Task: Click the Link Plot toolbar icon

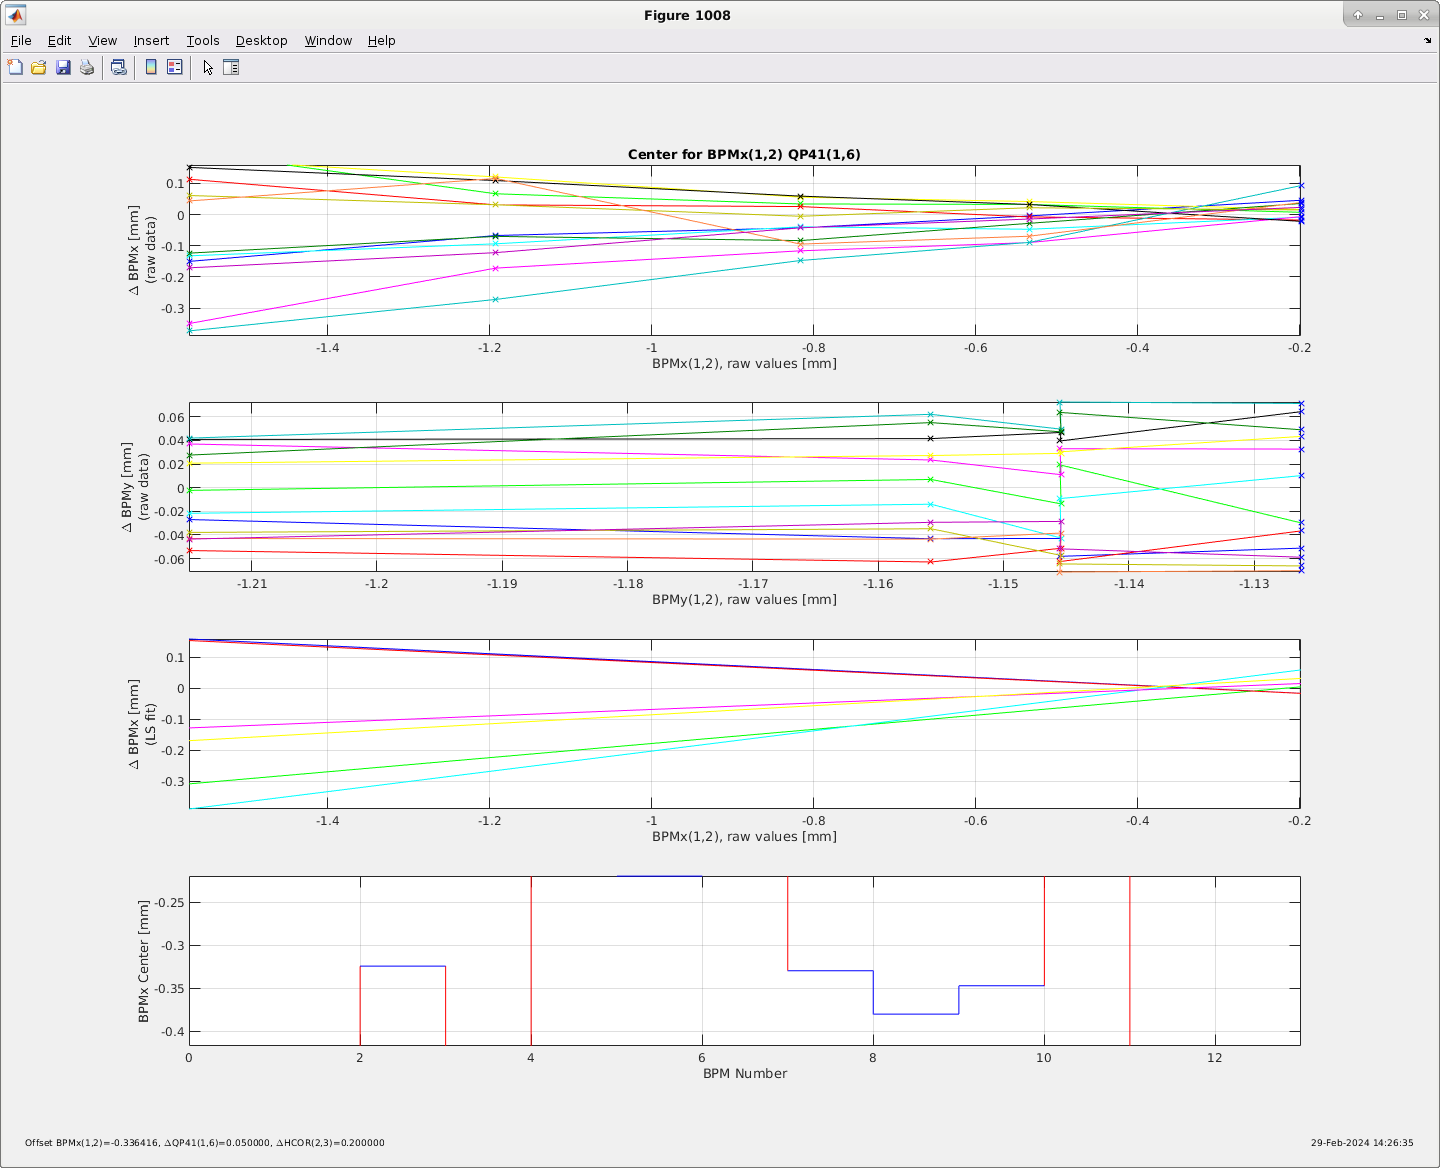Action: click(x=119, y=67)
